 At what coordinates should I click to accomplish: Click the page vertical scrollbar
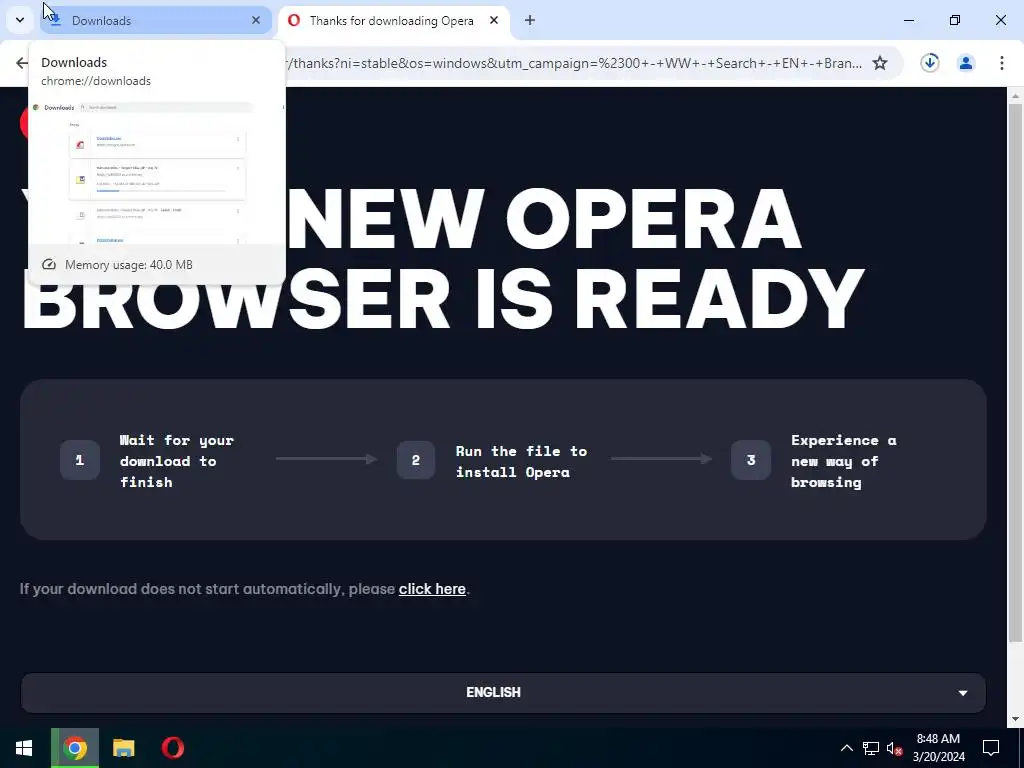click(1015, 372)
